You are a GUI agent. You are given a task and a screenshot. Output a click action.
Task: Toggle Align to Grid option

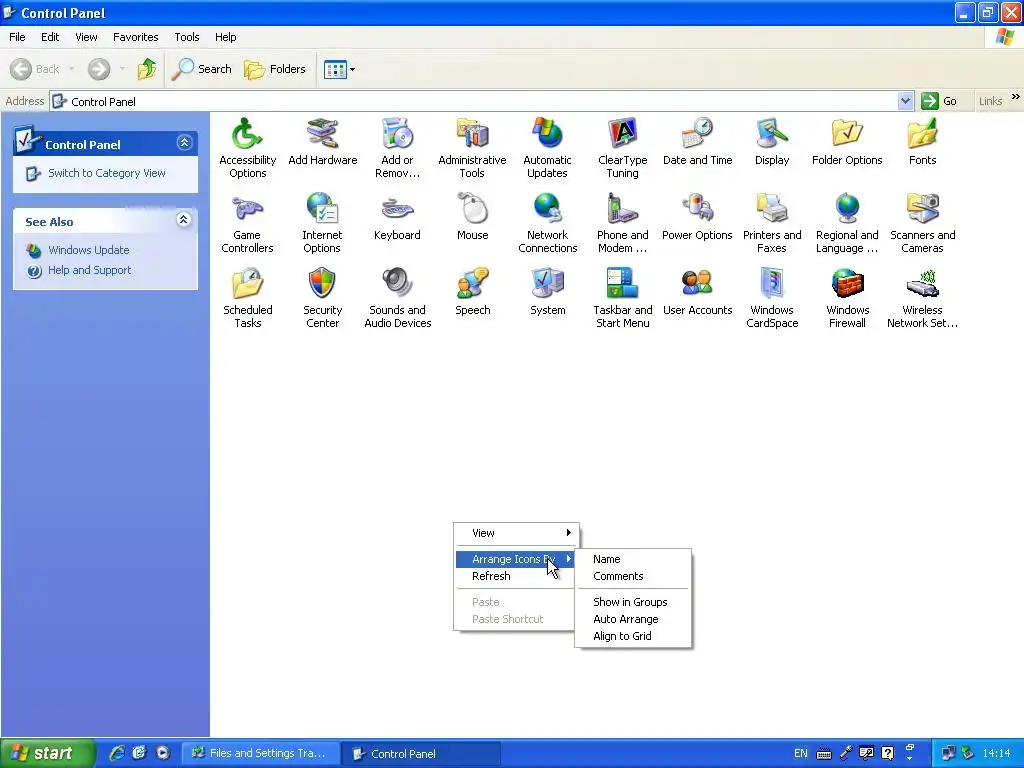tap(622, 636)
